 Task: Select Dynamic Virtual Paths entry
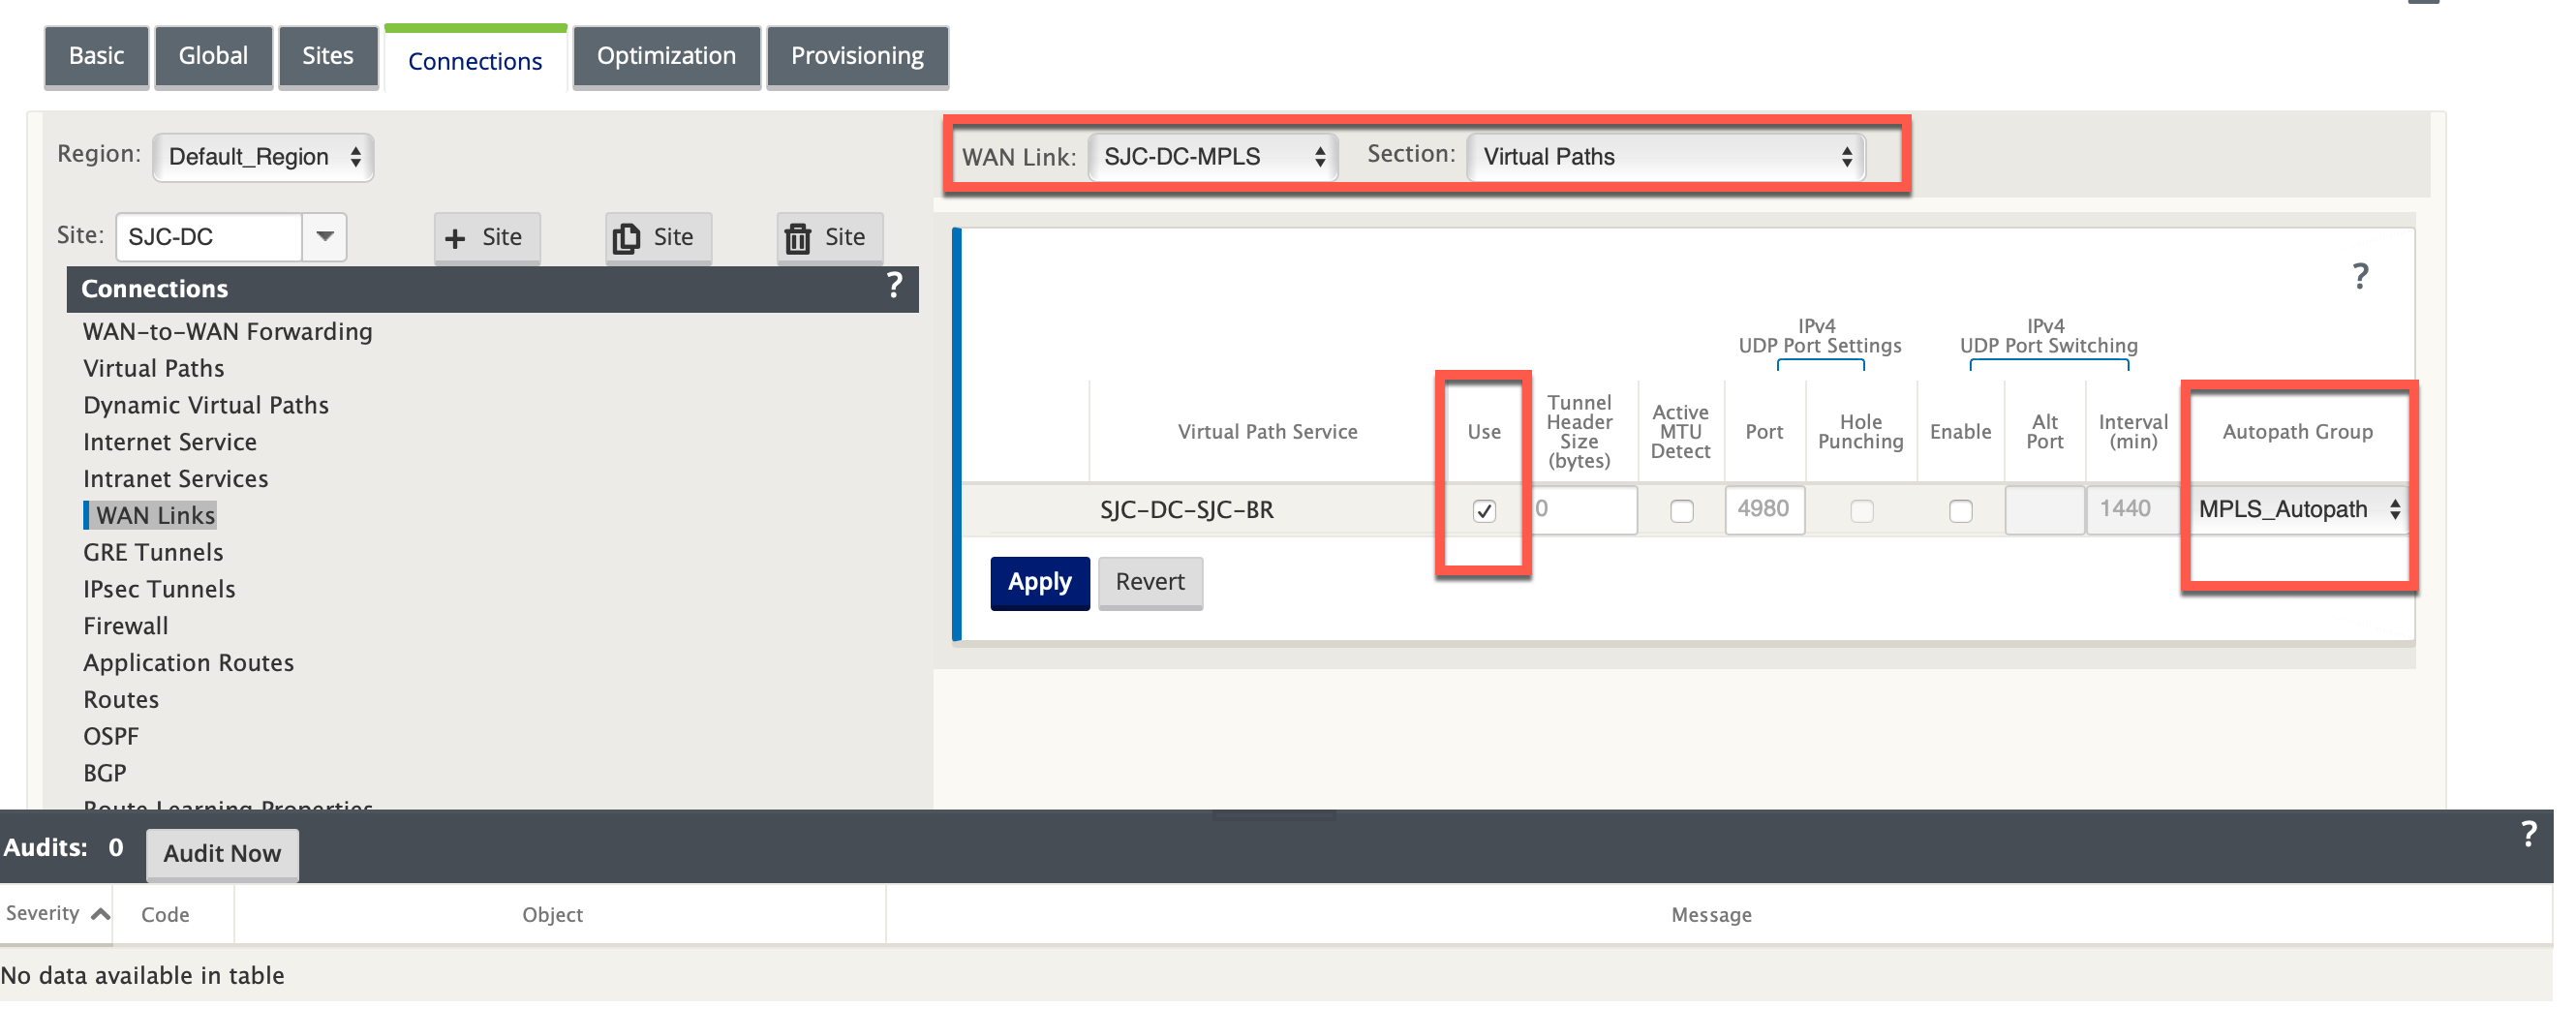coord(206,406)
